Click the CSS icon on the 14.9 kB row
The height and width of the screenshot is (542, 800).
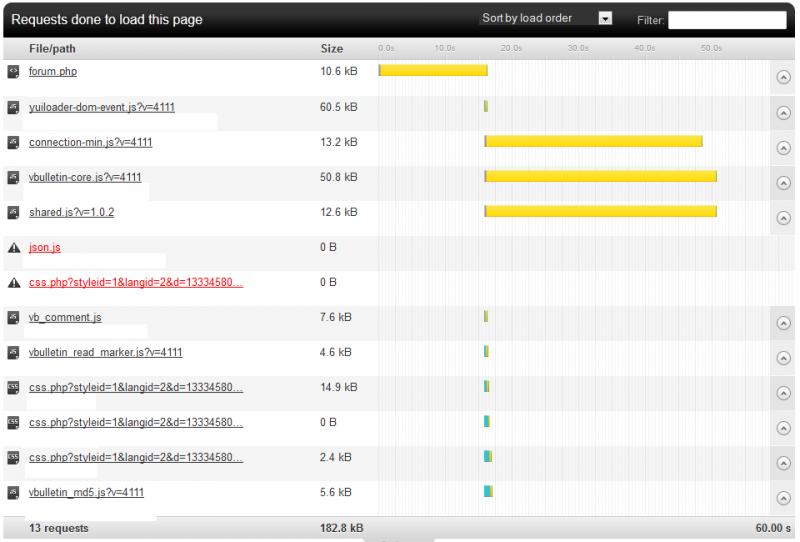tap(13, 387)
